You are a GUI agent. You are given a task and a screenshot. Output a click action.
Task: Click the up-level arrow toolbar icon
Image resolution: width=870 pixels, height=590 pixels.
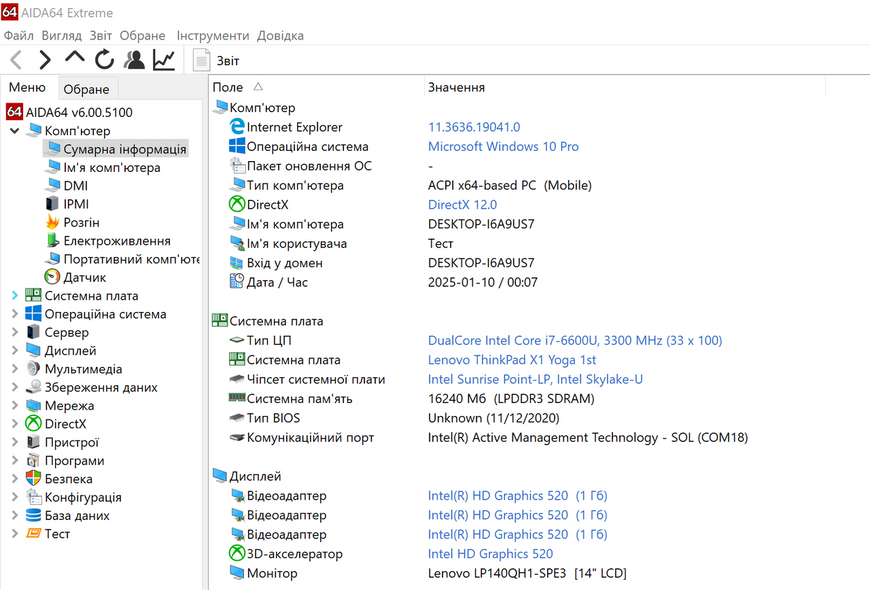click(75, 58)
